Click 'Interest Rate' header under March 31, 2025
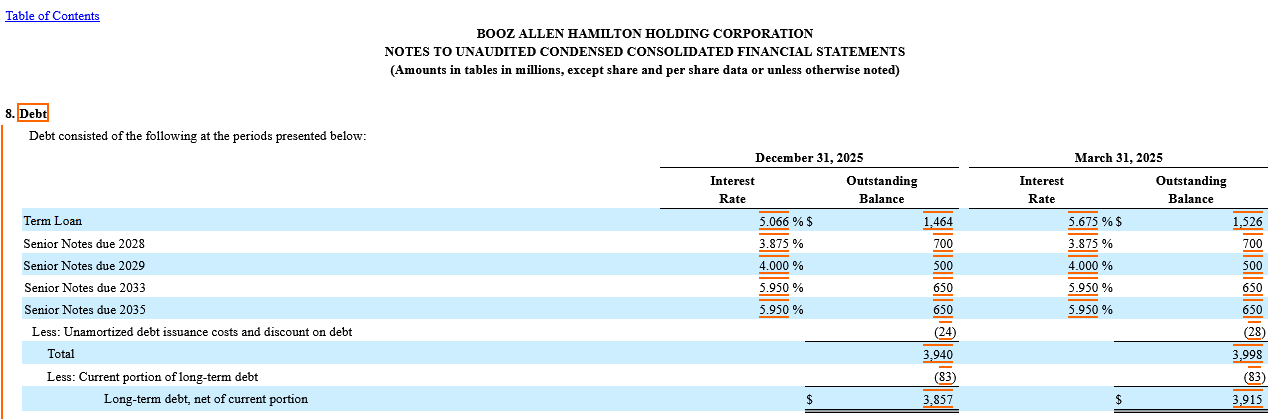1275x419 pixels. [1041, 190]
